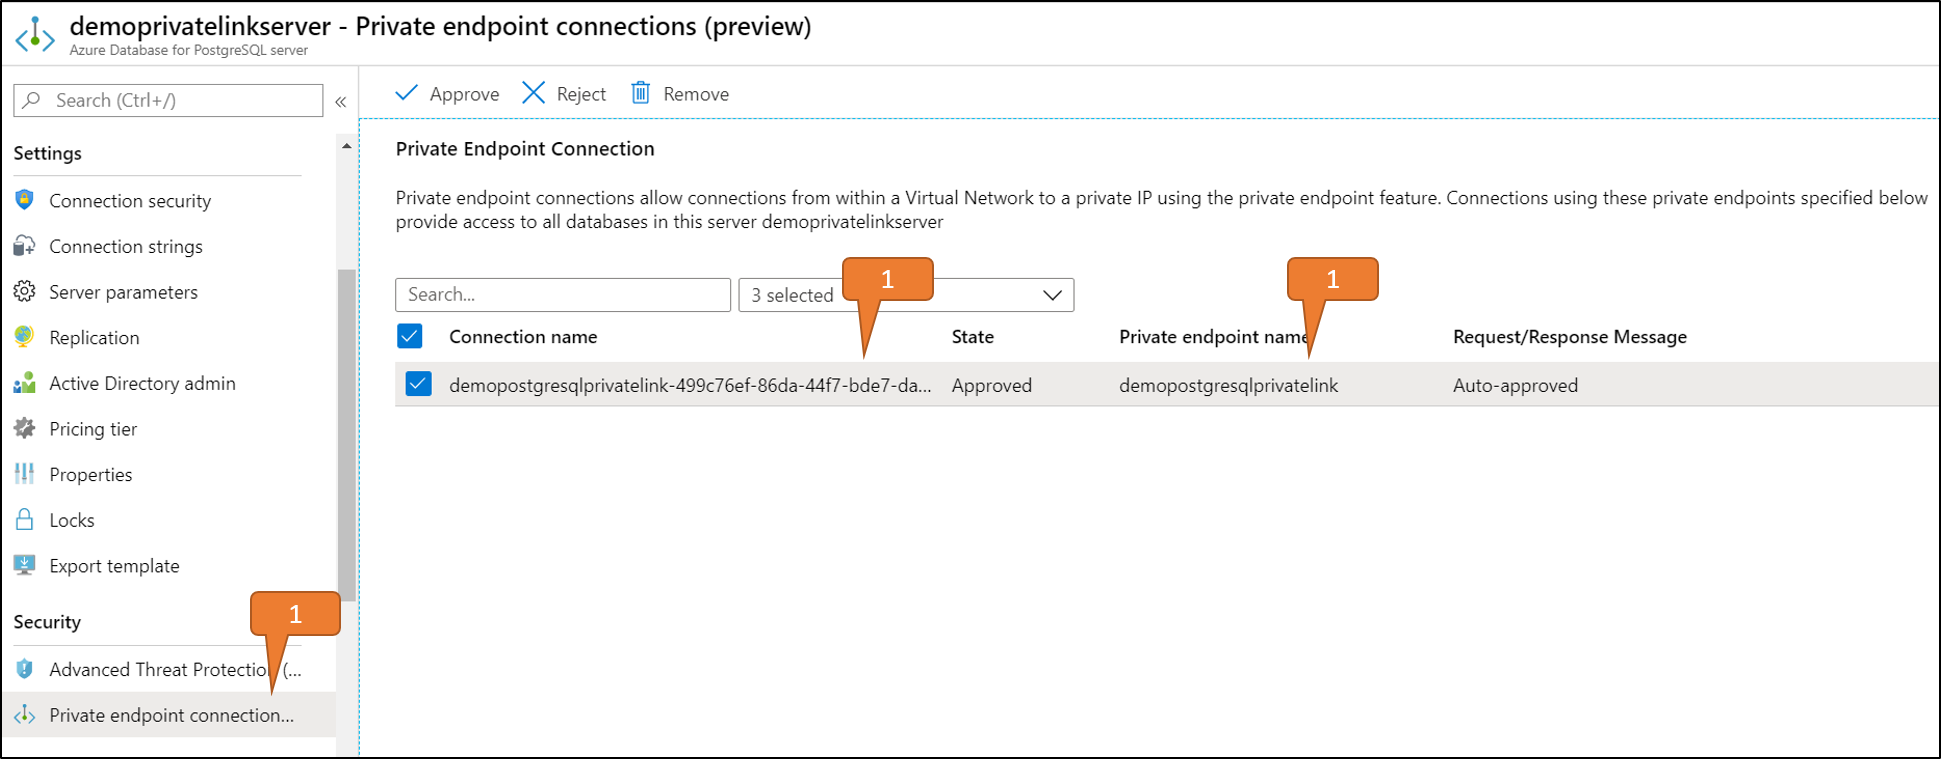
Task: Open Server parameters menu item
Action: [x=124, y=292]
